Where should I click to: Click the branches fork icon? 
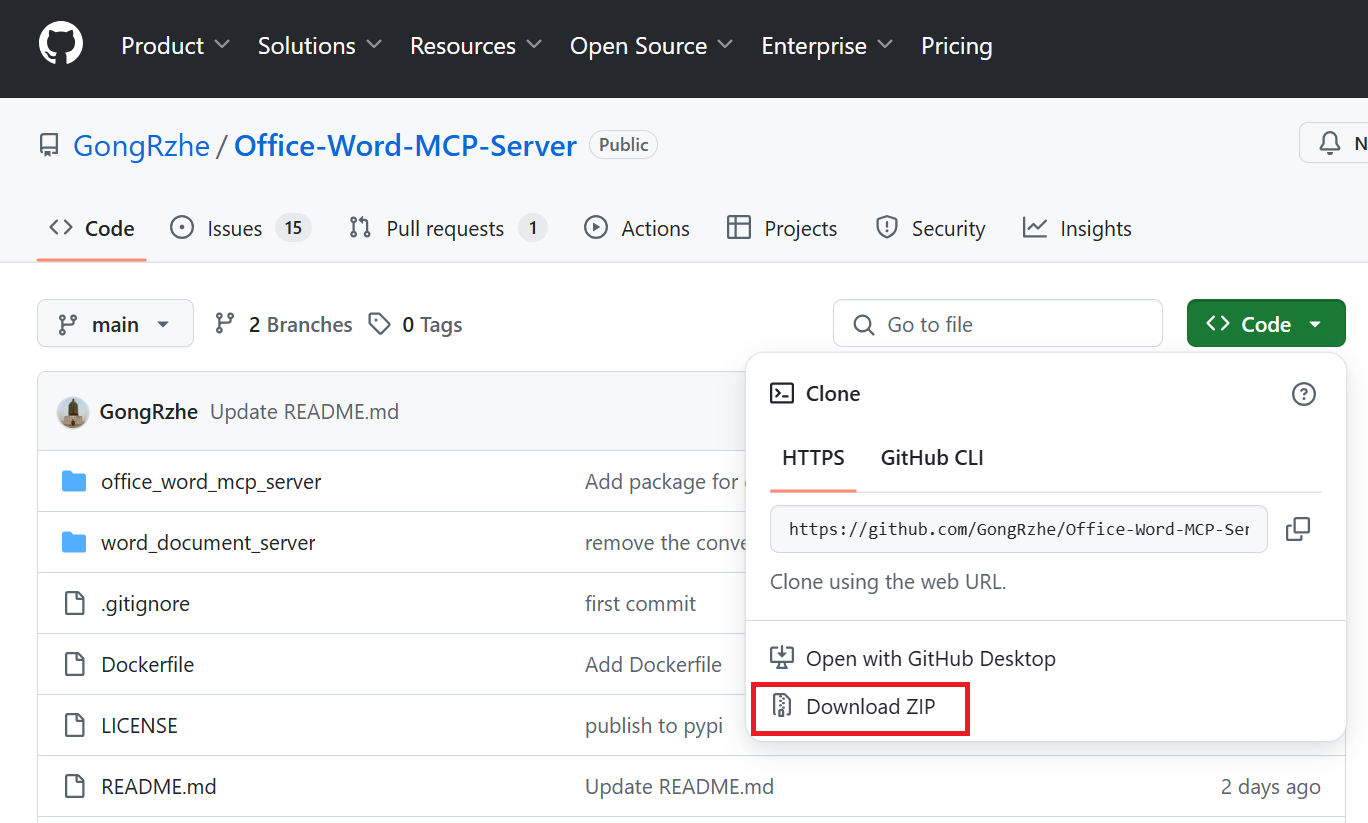coord(225,324)
